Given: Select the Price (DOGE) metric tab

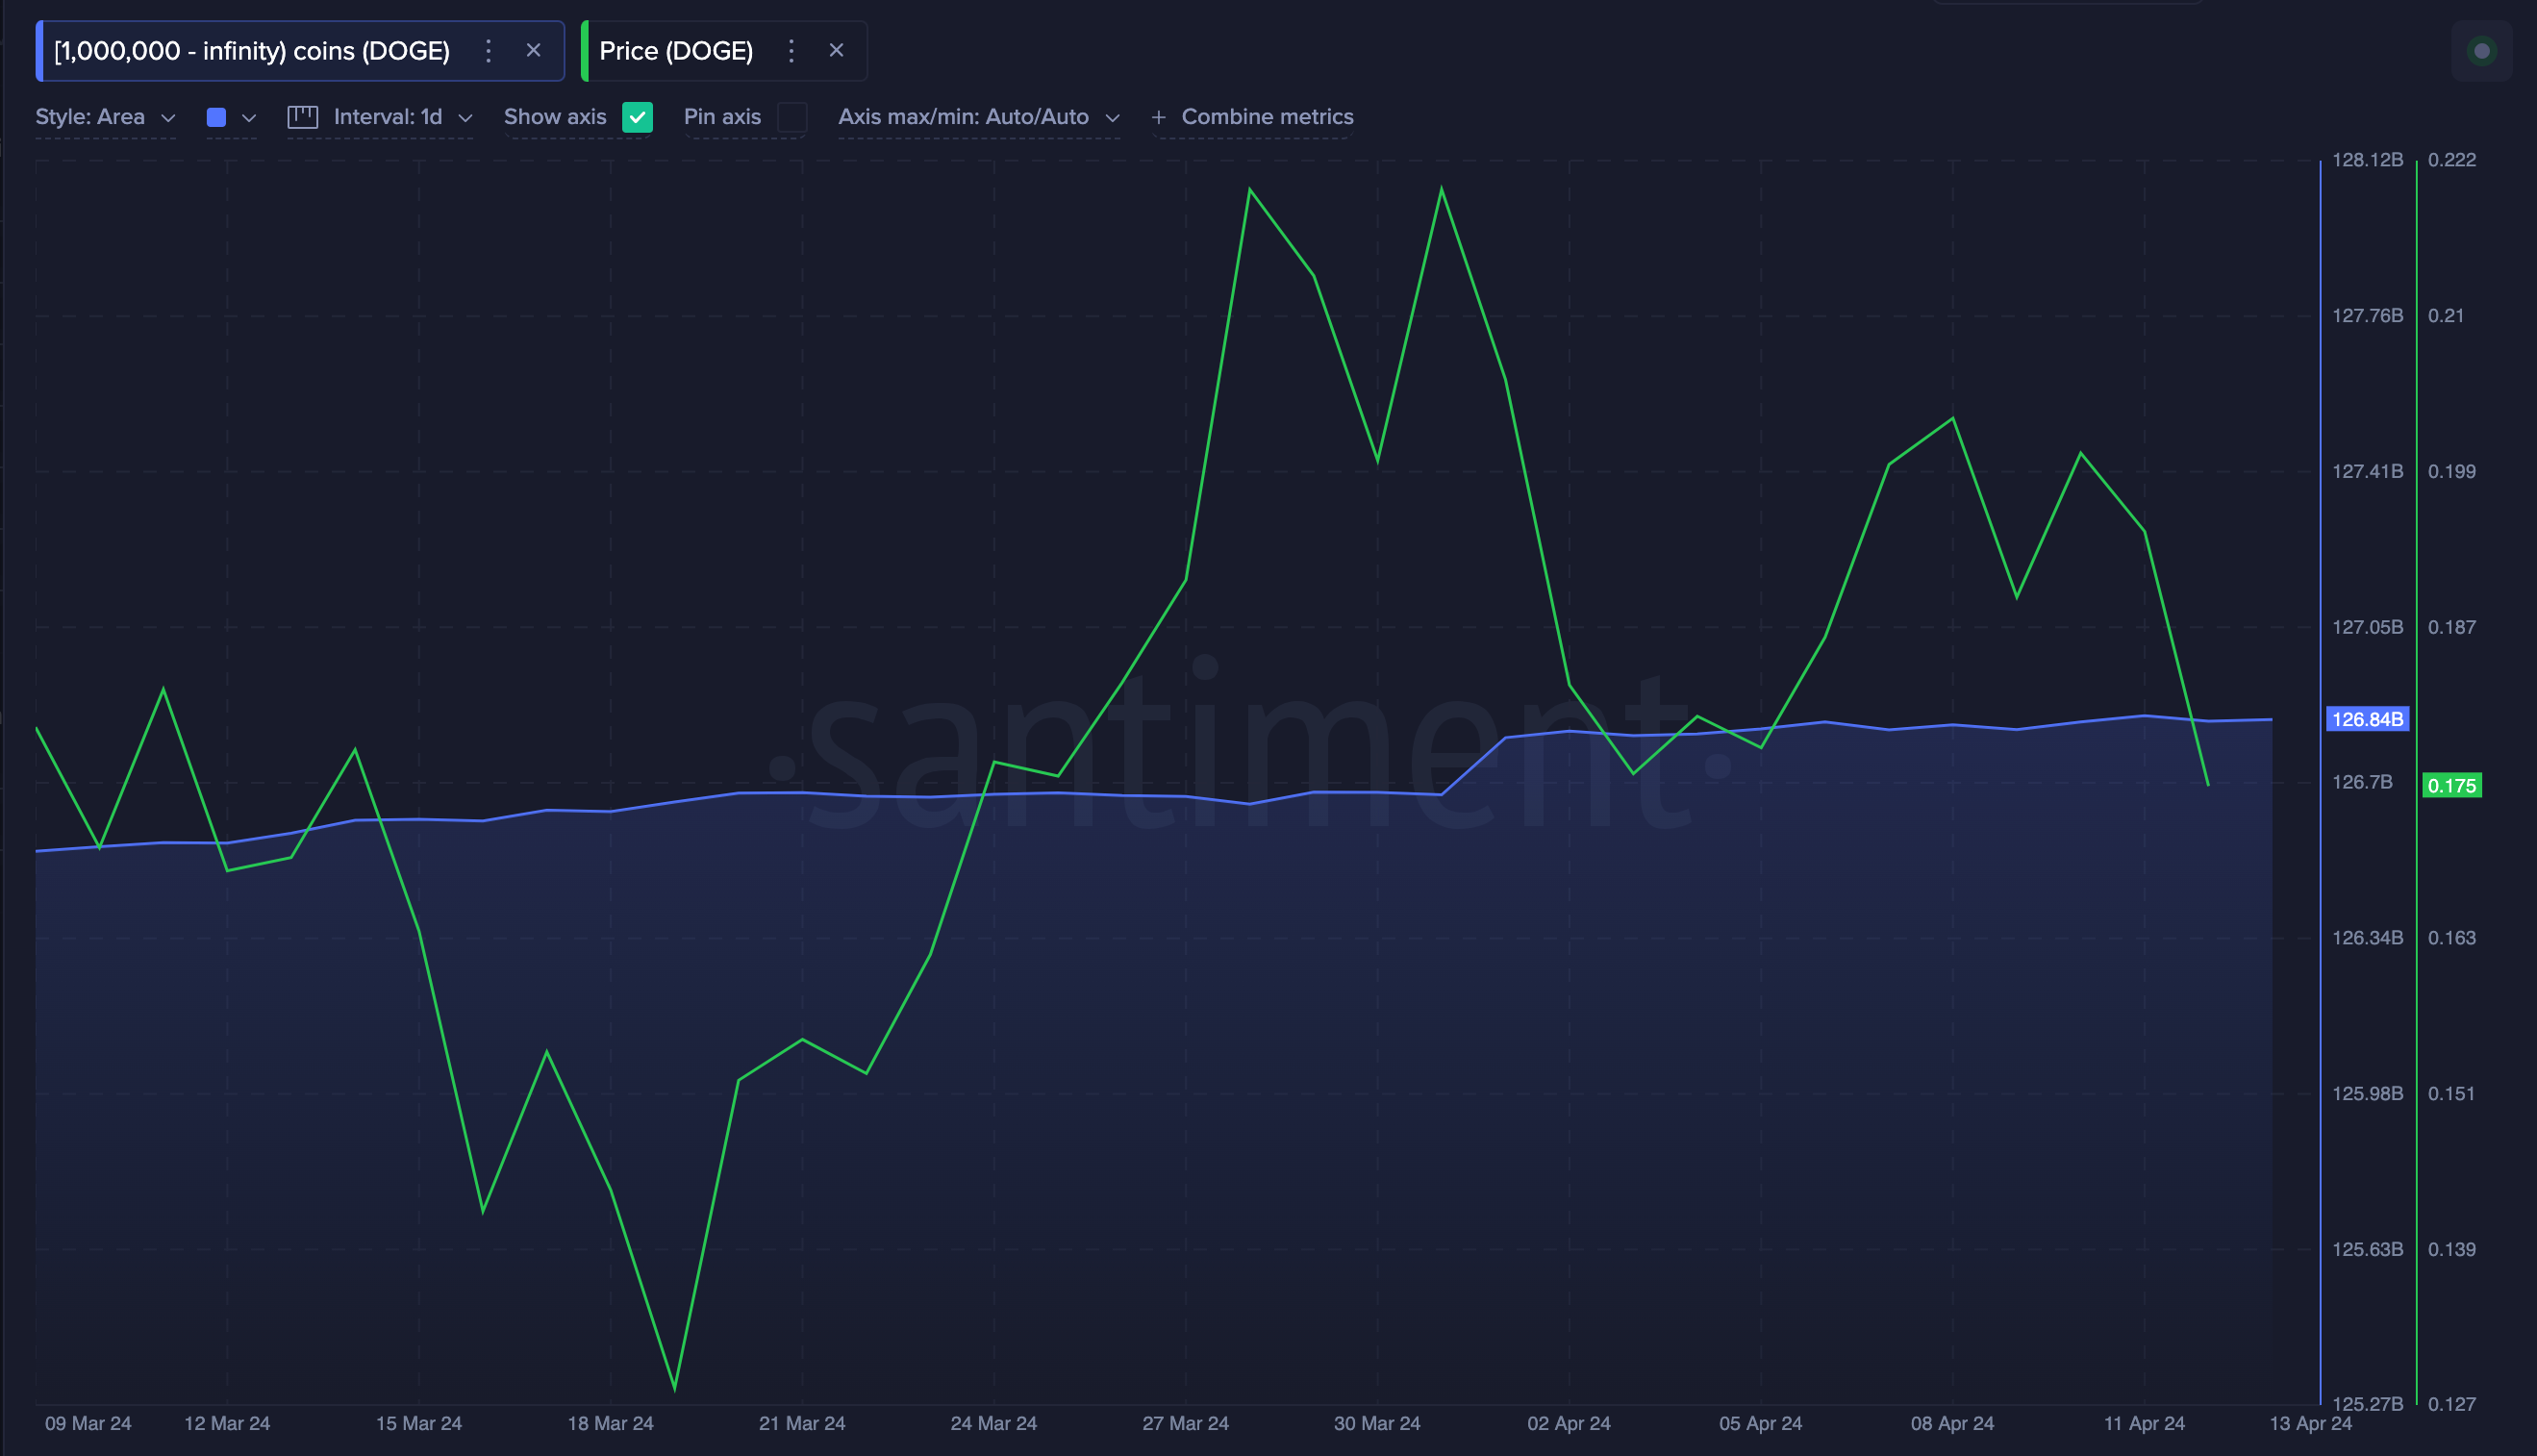Looking at the screenshot, I should click(x=674, y=50).
